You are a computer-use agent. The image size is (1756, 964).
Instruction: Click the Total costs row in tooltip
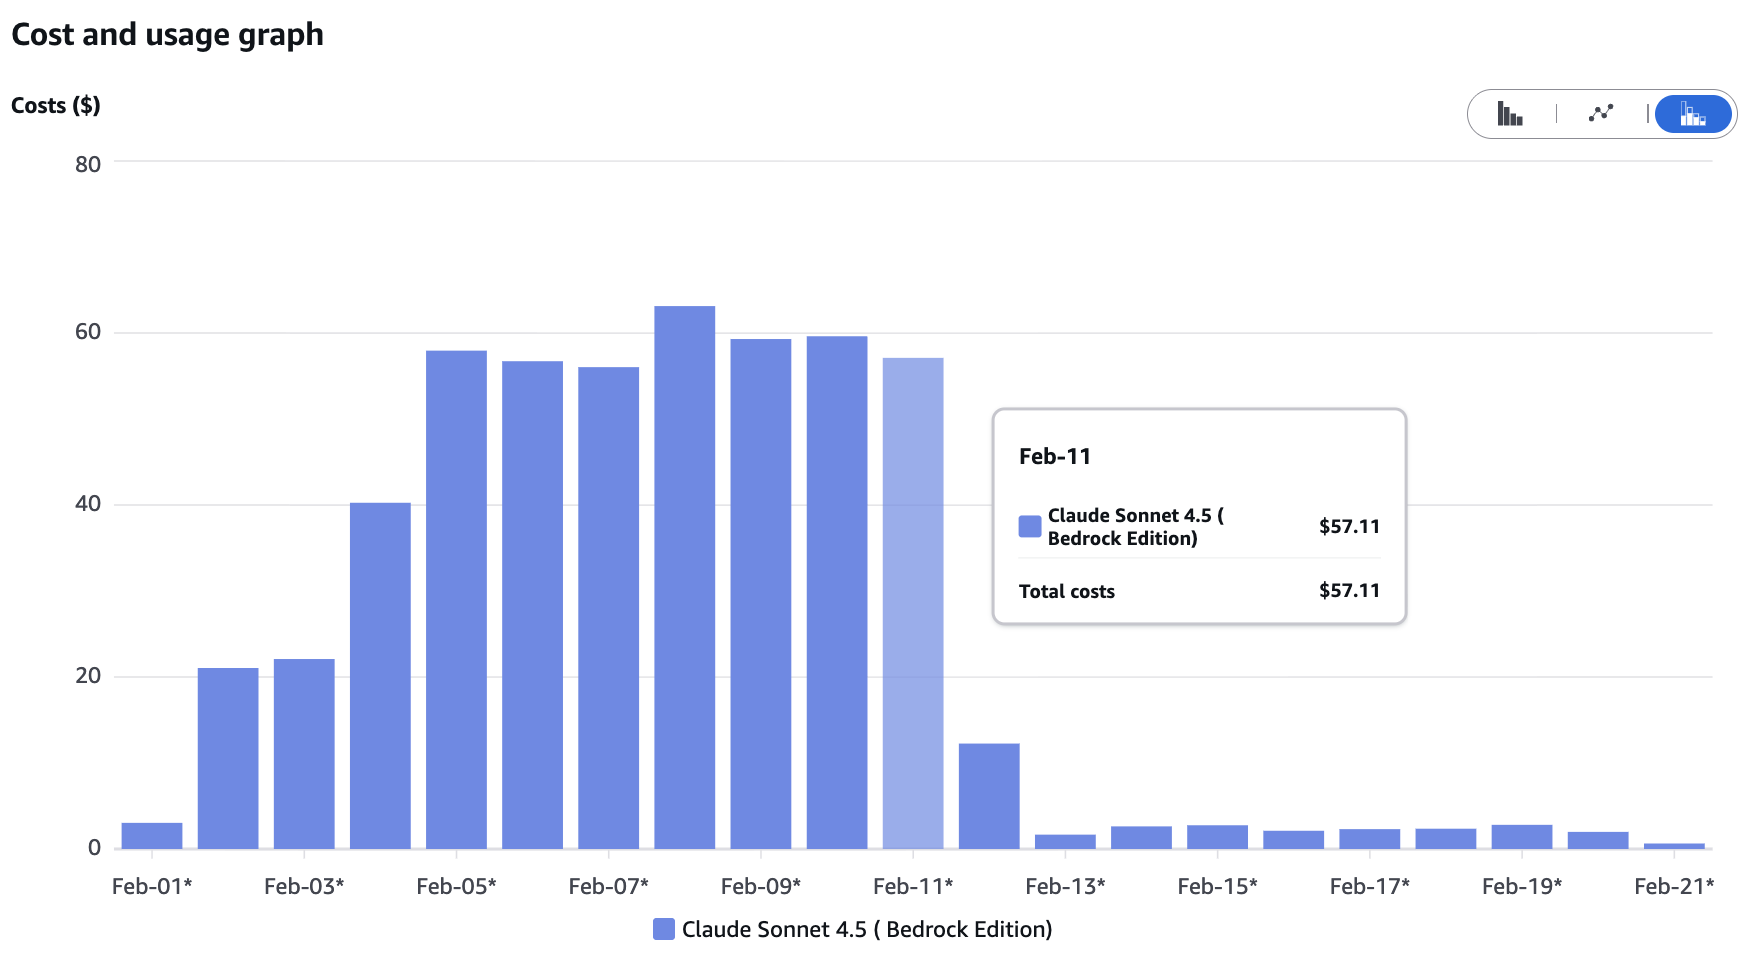[x=1066, y=591]
